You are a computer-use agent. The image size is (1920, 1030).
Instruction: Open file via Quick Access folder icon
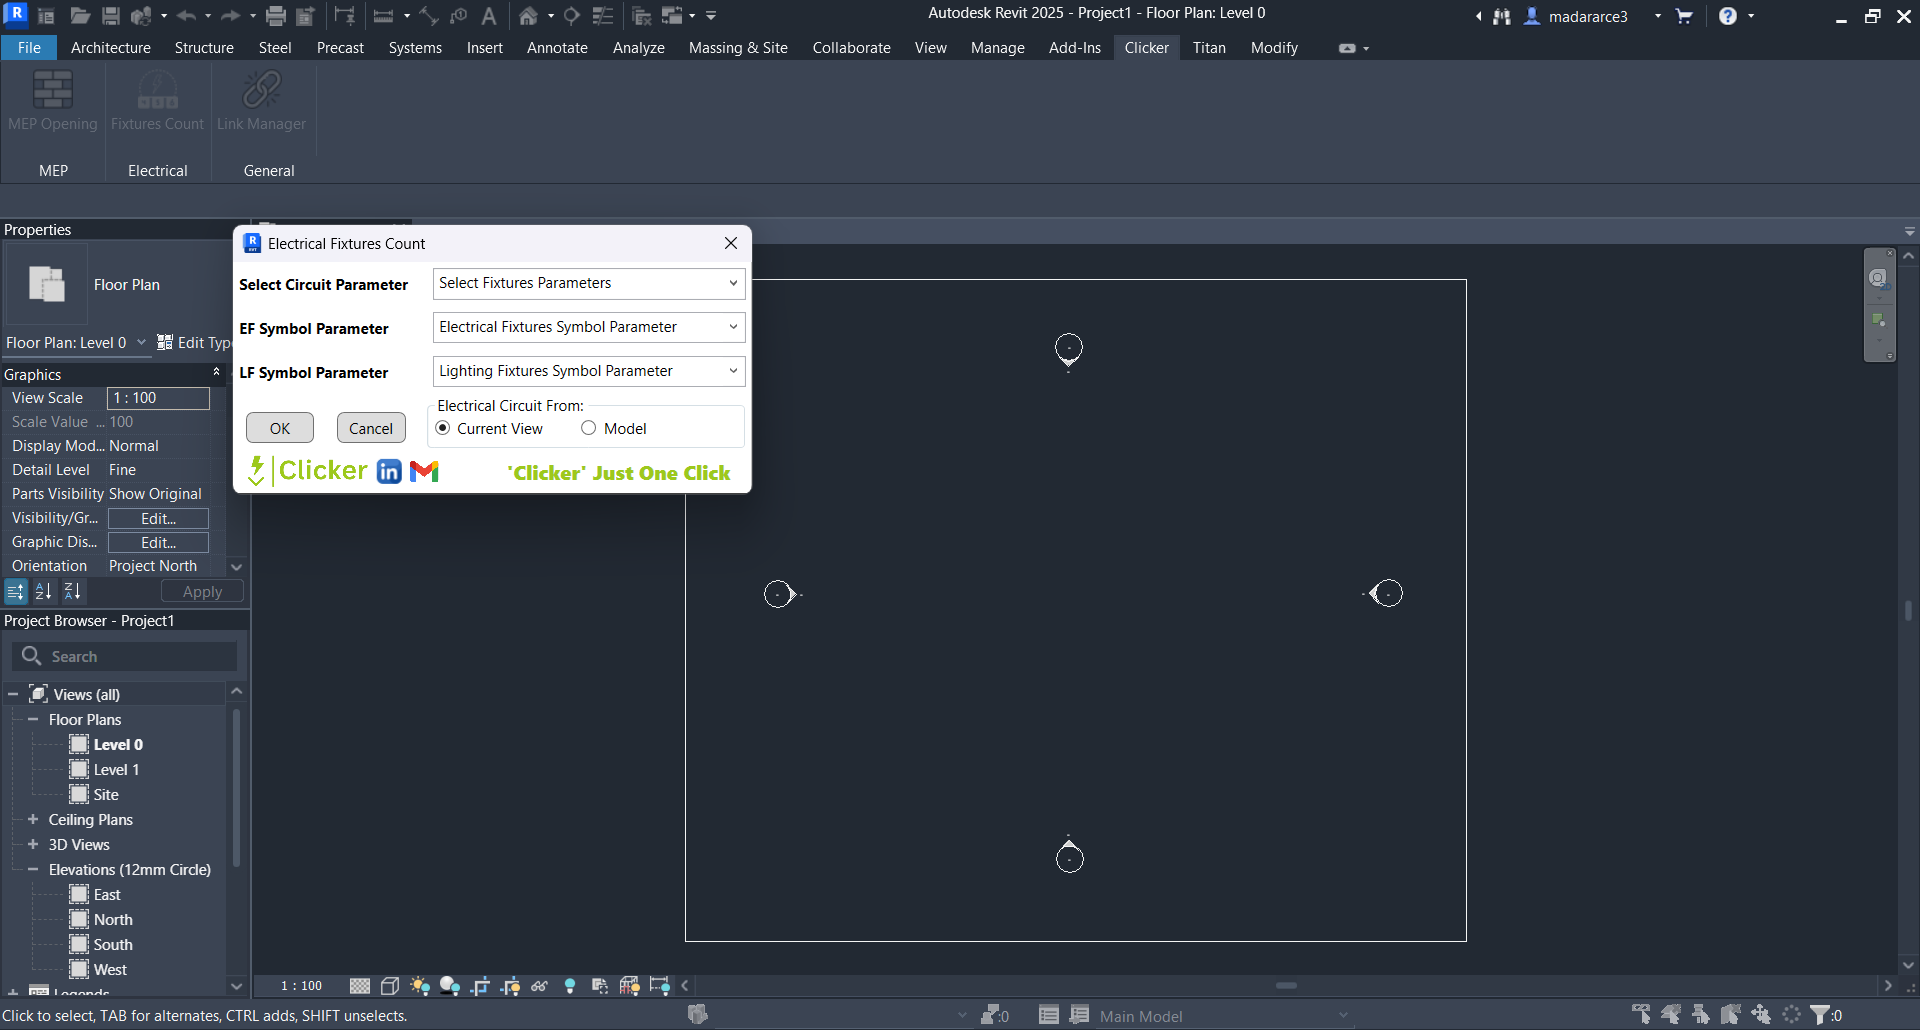tap(80, 16)
